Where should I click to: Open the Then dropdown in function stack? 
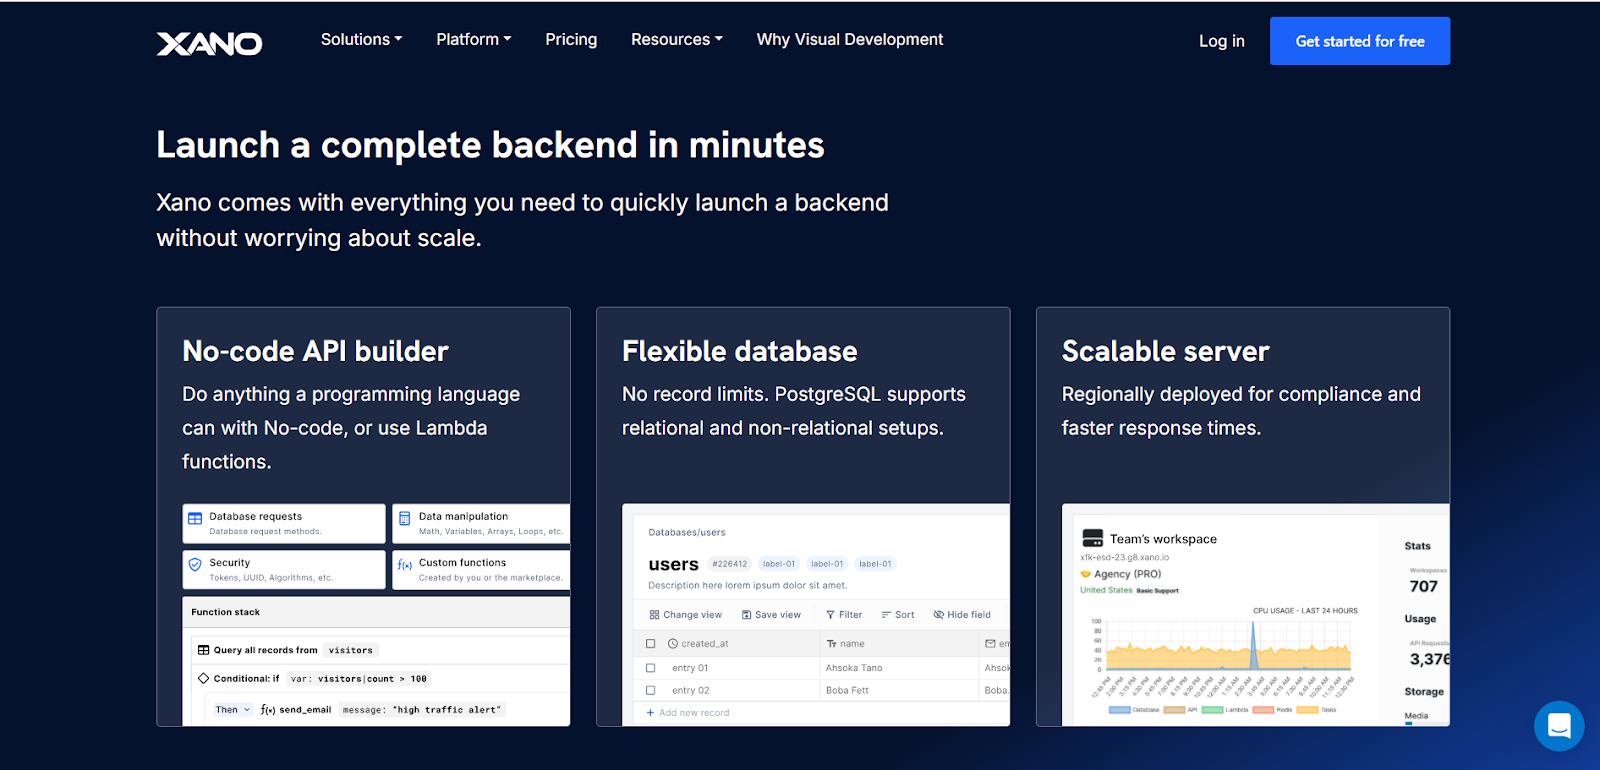[233, 710]
